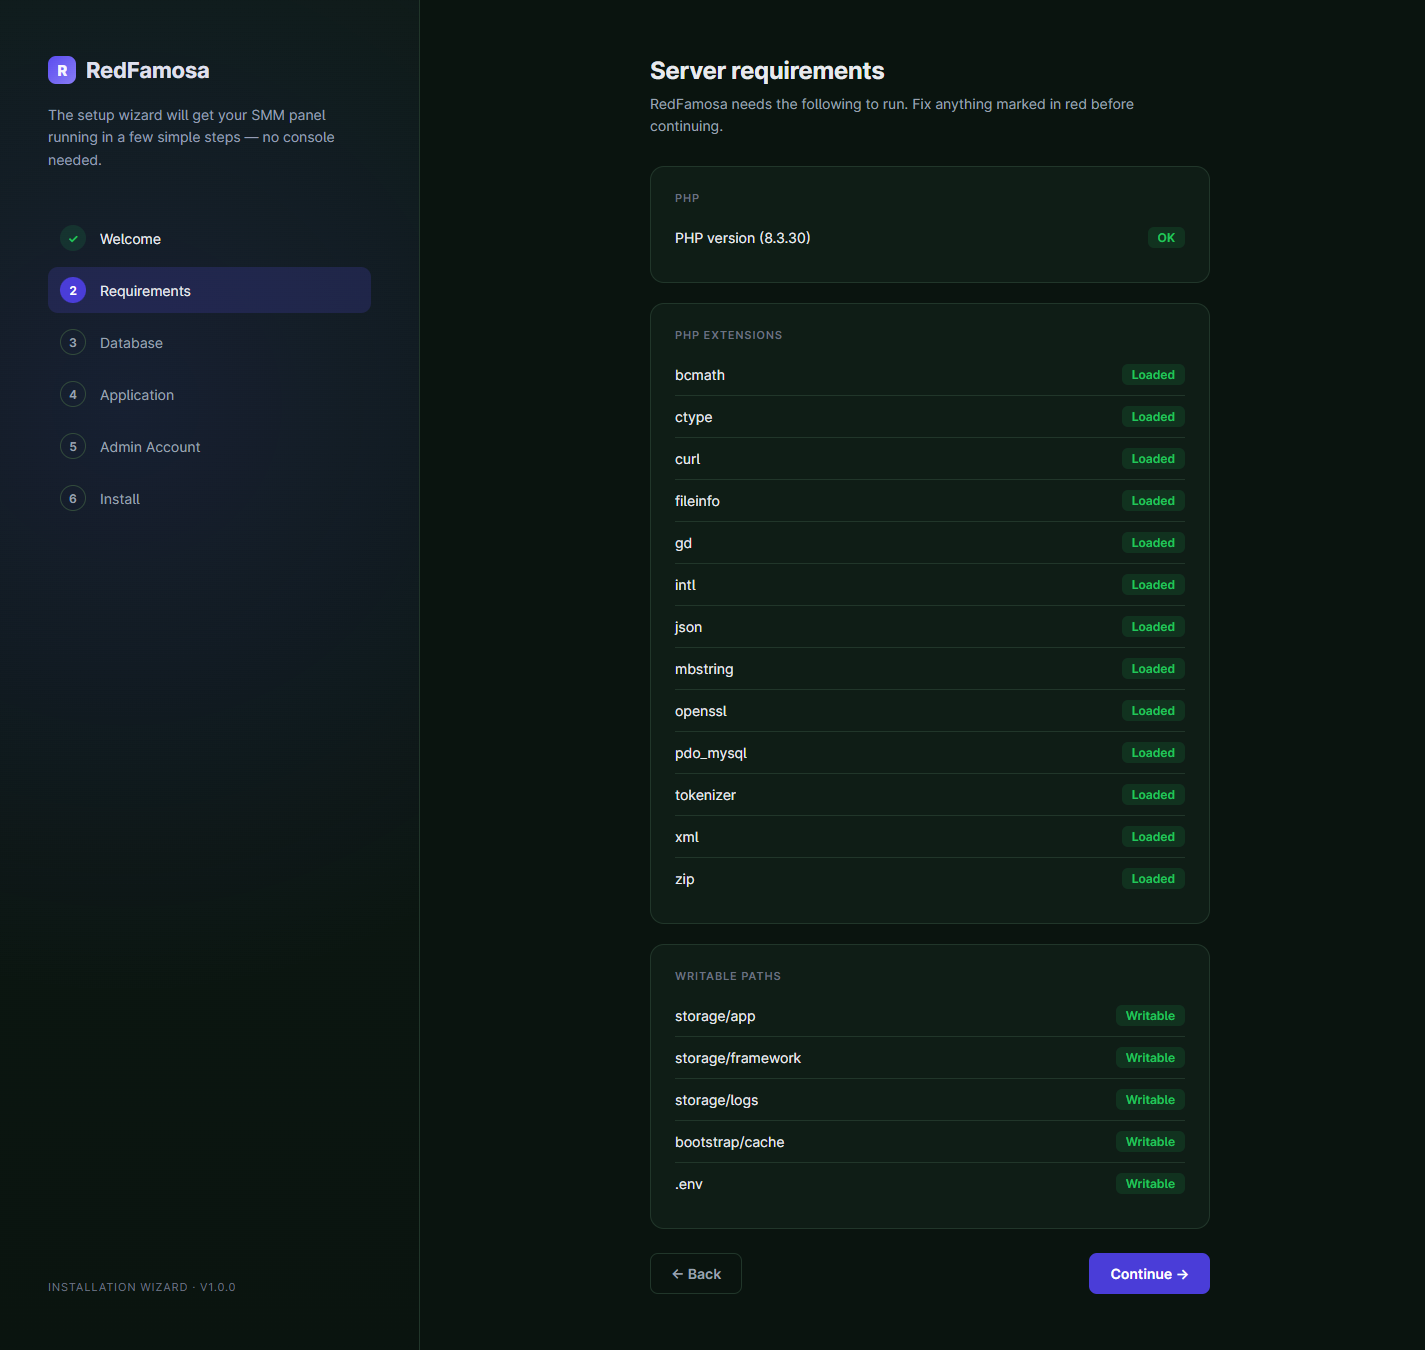Click the bcmath extension name
This screenshot has width=1425, height=1350.
click(700, 375)
